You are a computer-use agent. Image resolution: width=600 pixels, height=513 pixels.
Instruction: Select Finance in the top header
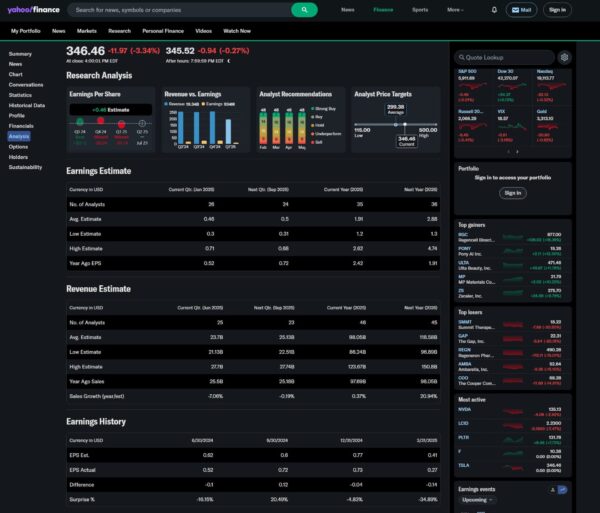[x=383, y=10]
